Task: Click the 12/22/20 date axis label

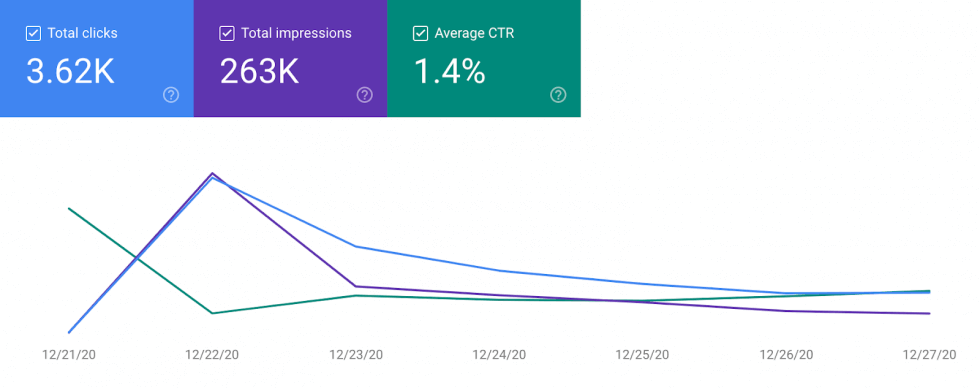Action: pos(212,355)
